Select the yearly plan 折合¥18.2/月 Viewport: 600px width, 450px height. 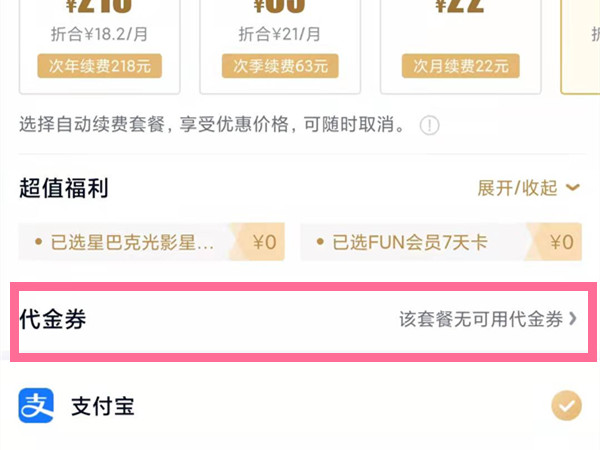point(100,35)
